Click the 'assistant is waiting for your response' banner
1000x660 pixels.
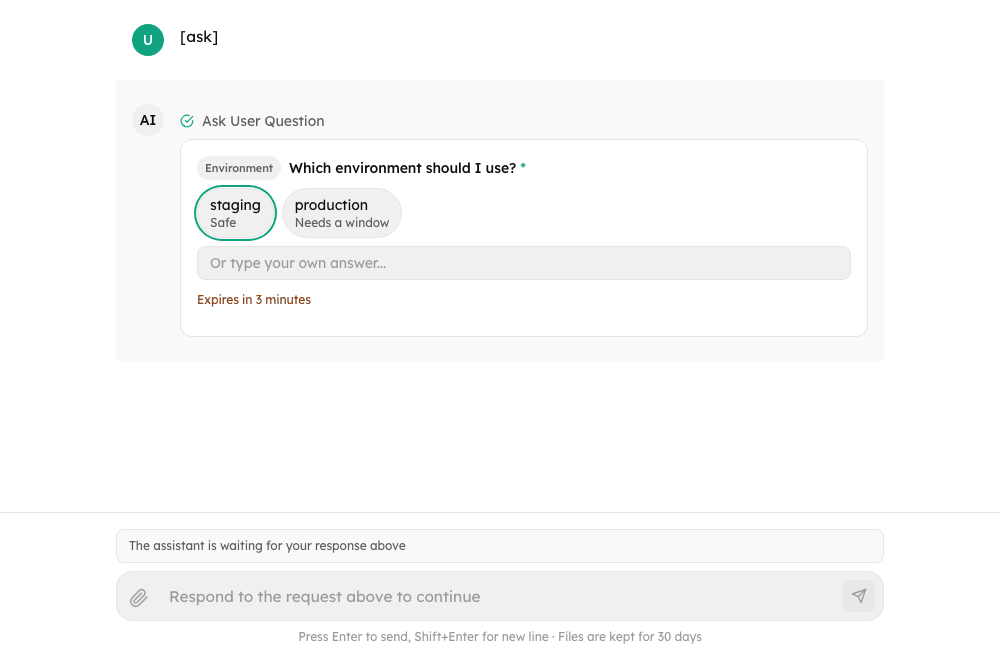500,546
